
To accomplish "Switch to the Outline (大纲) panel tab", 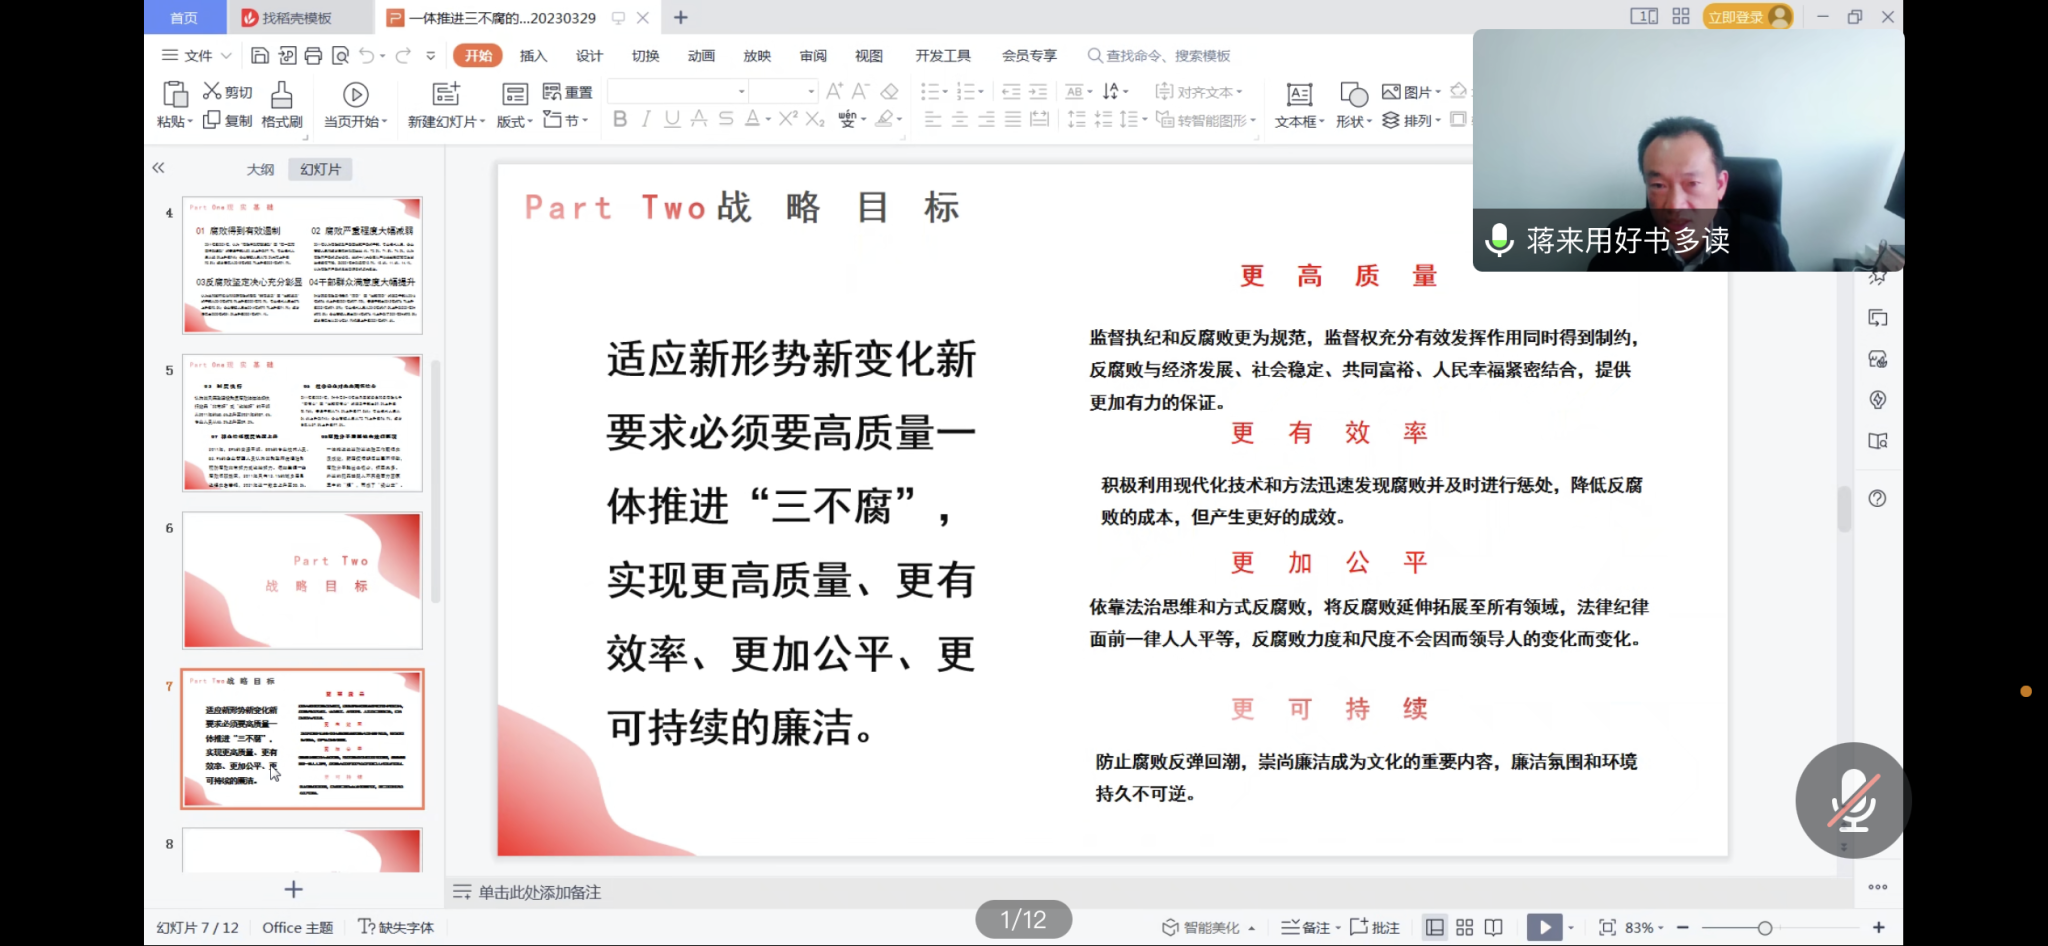I will click(260, 169).
